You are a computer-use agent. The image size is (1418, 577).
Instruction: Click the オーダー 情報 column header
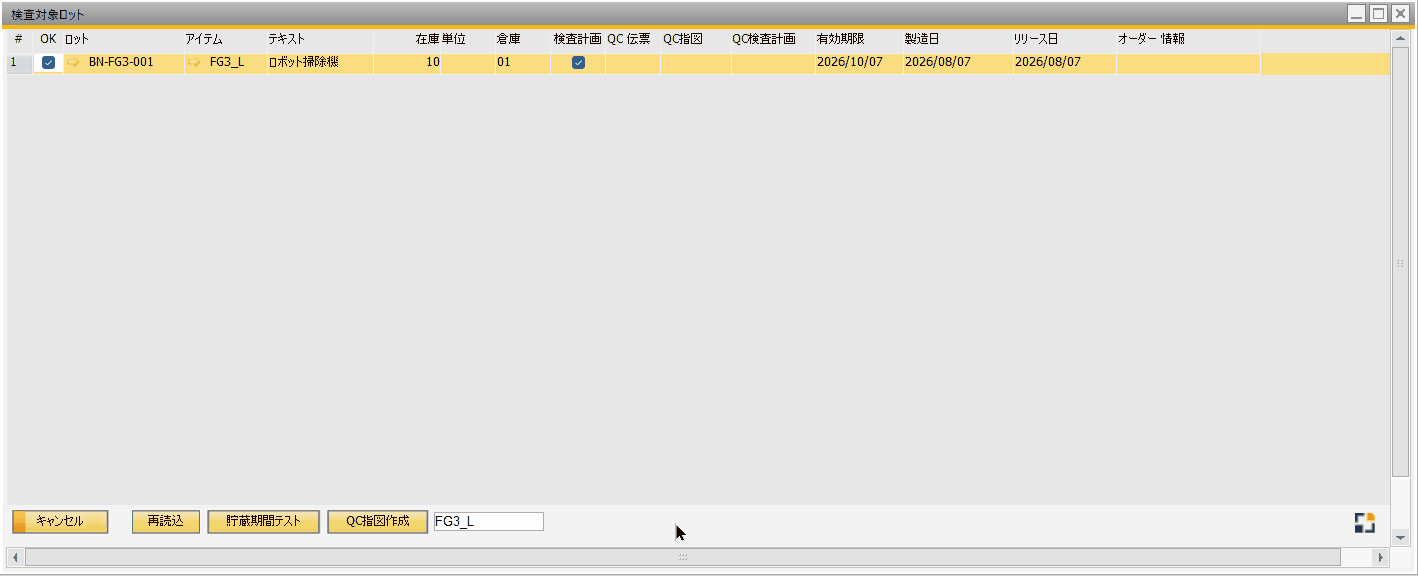pyautogui.click(x=1188, y=39)
